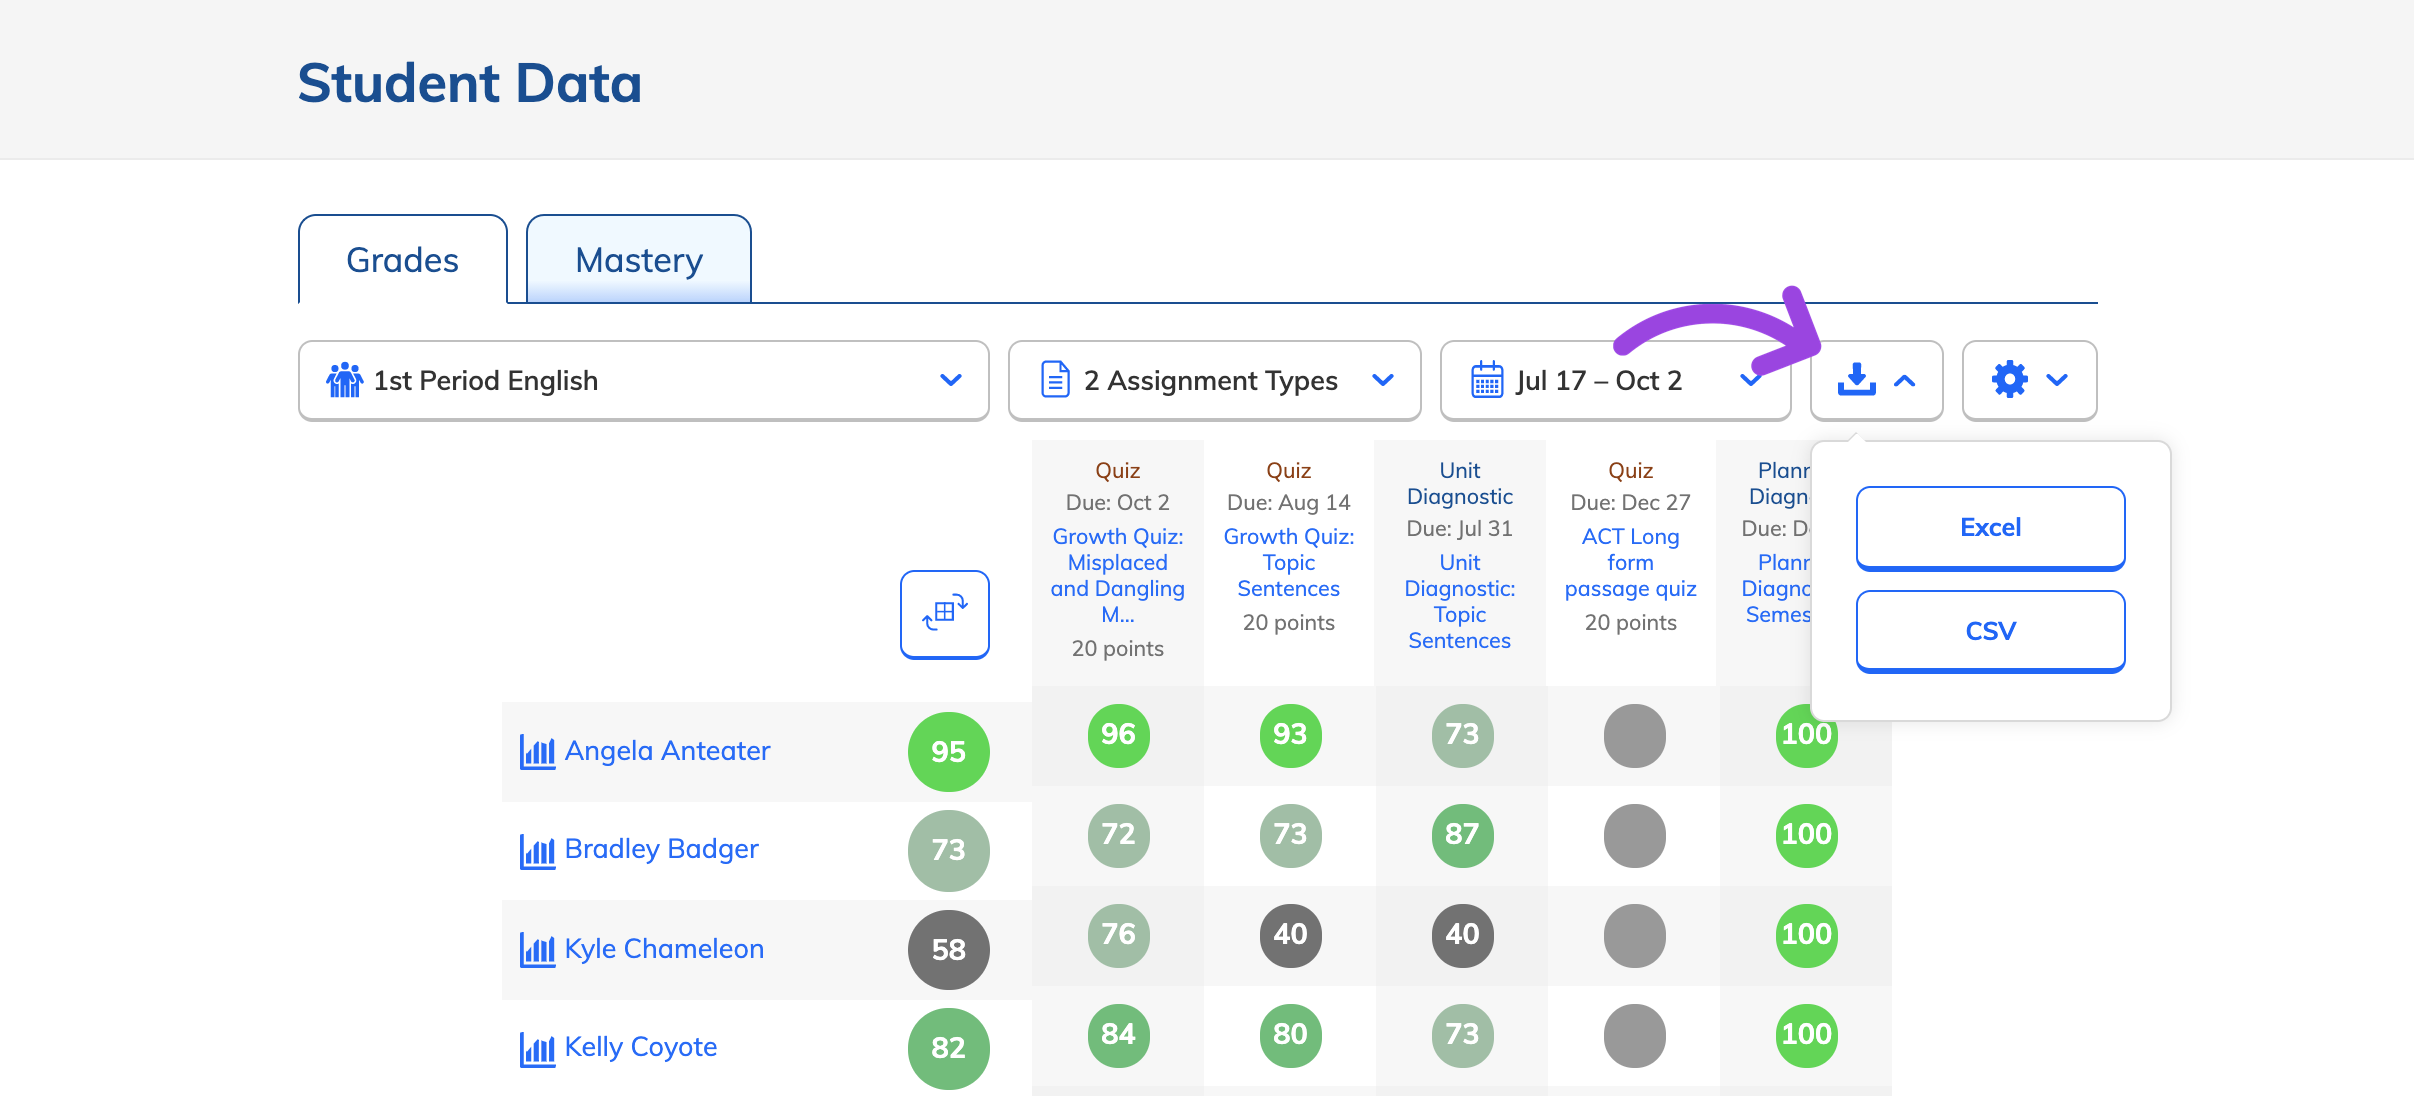Click Kelly Coyote's overall score 82

click(x=949, y=1048)
